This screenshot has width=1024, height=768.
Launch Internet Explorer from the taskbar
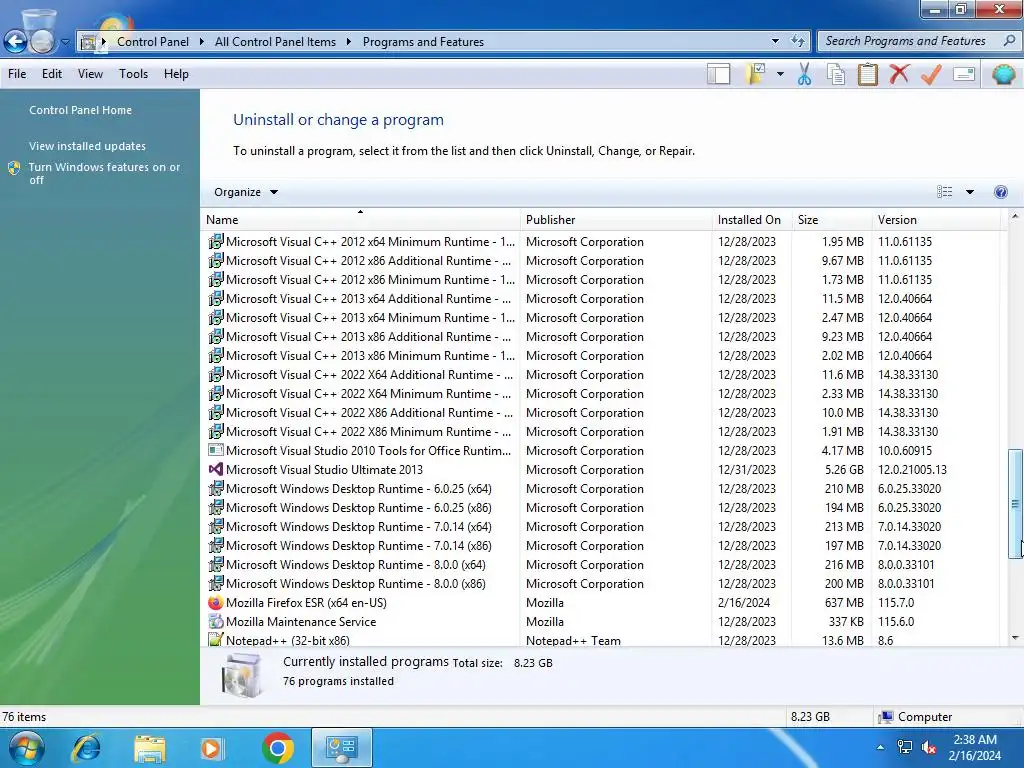(86, 748)
